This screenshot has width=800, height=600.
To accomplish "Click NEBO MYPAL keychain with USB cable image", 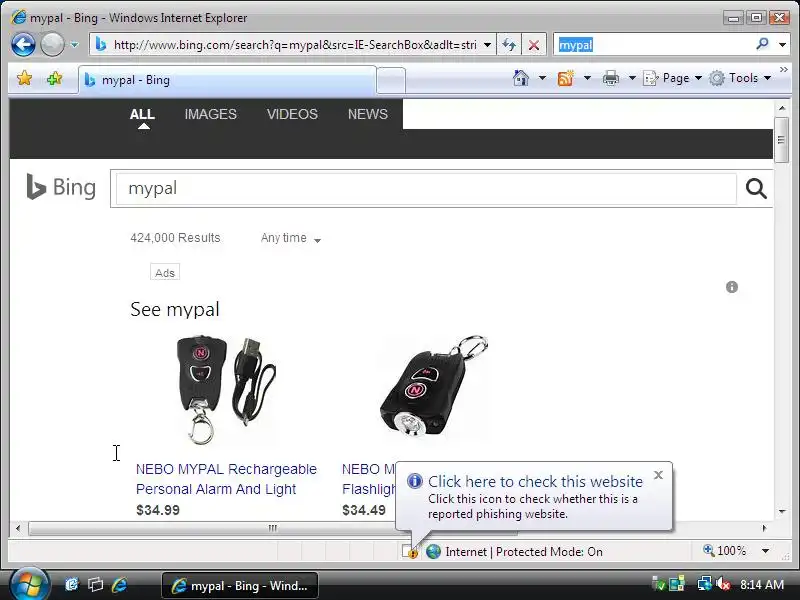I will [x=227, y=389].
